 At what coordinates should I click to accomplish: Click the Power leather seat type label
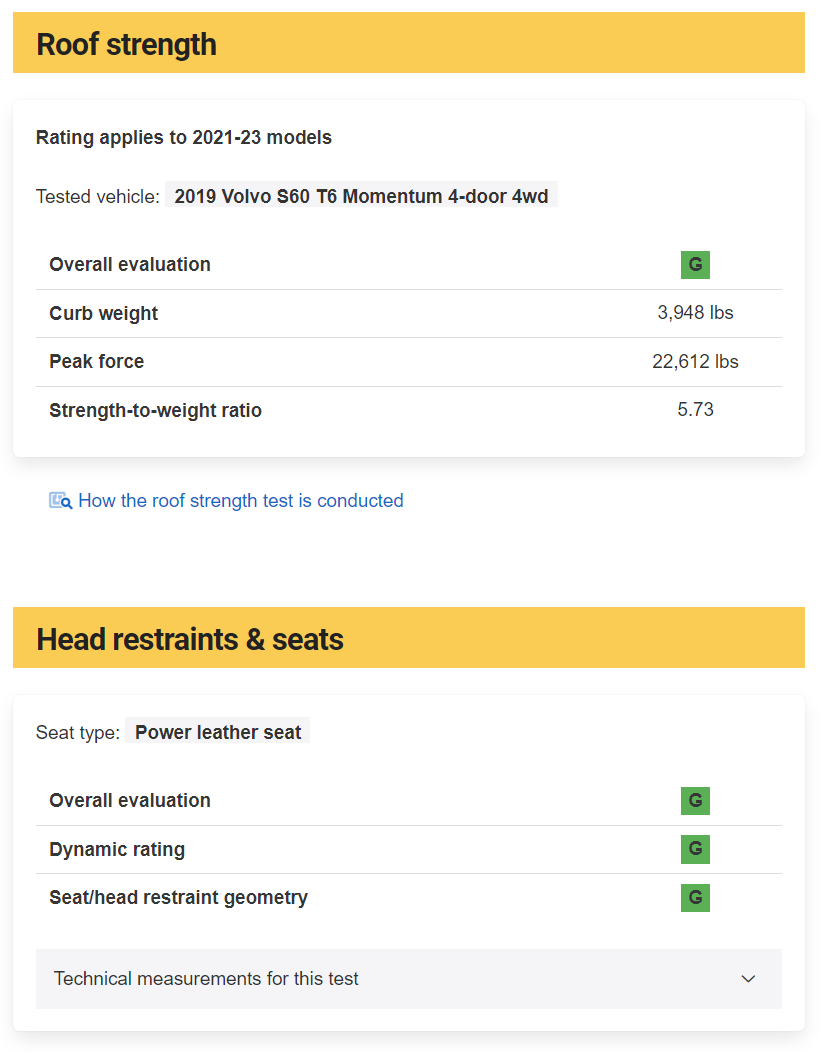pyautogui.click(x=218, y=732)
